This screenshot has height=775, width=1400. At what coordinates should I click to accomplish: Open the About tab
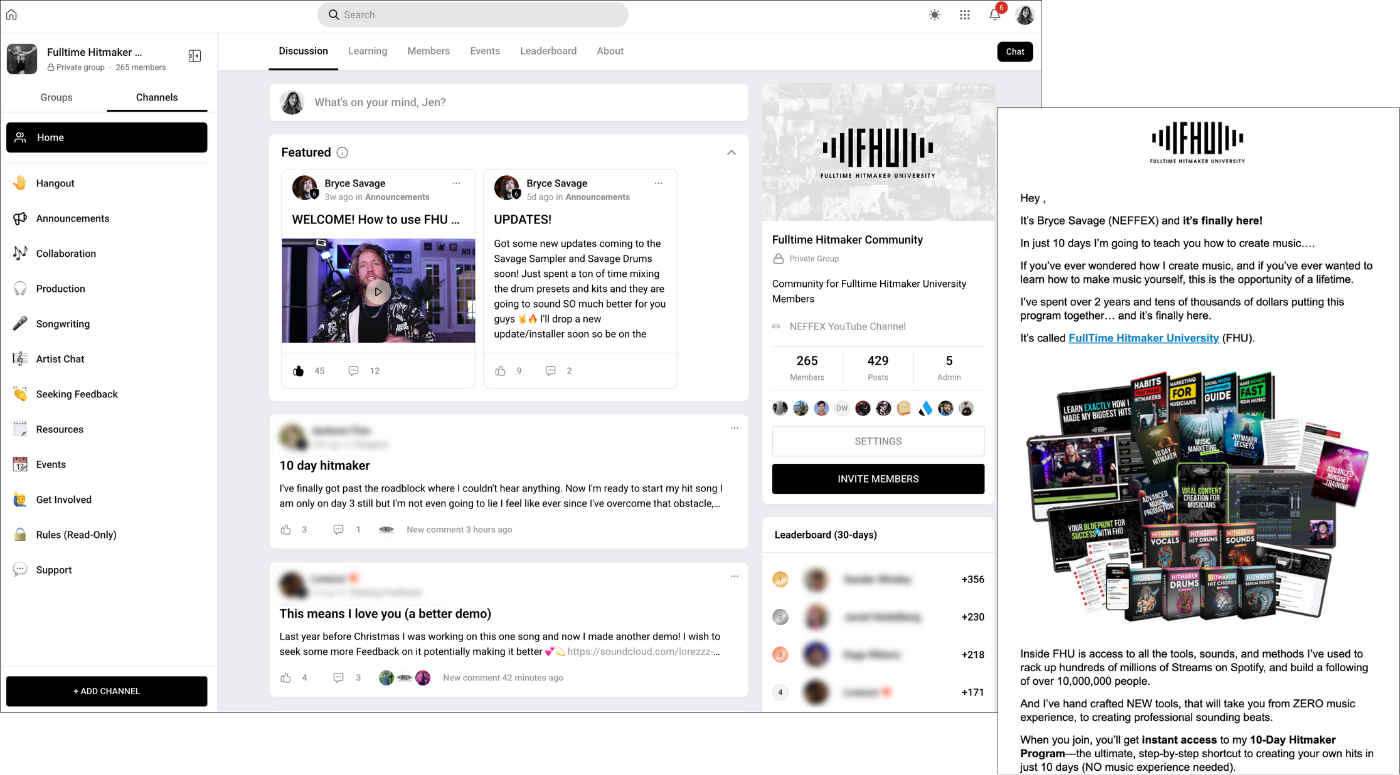pyautogui.click(x=610, y=51)
